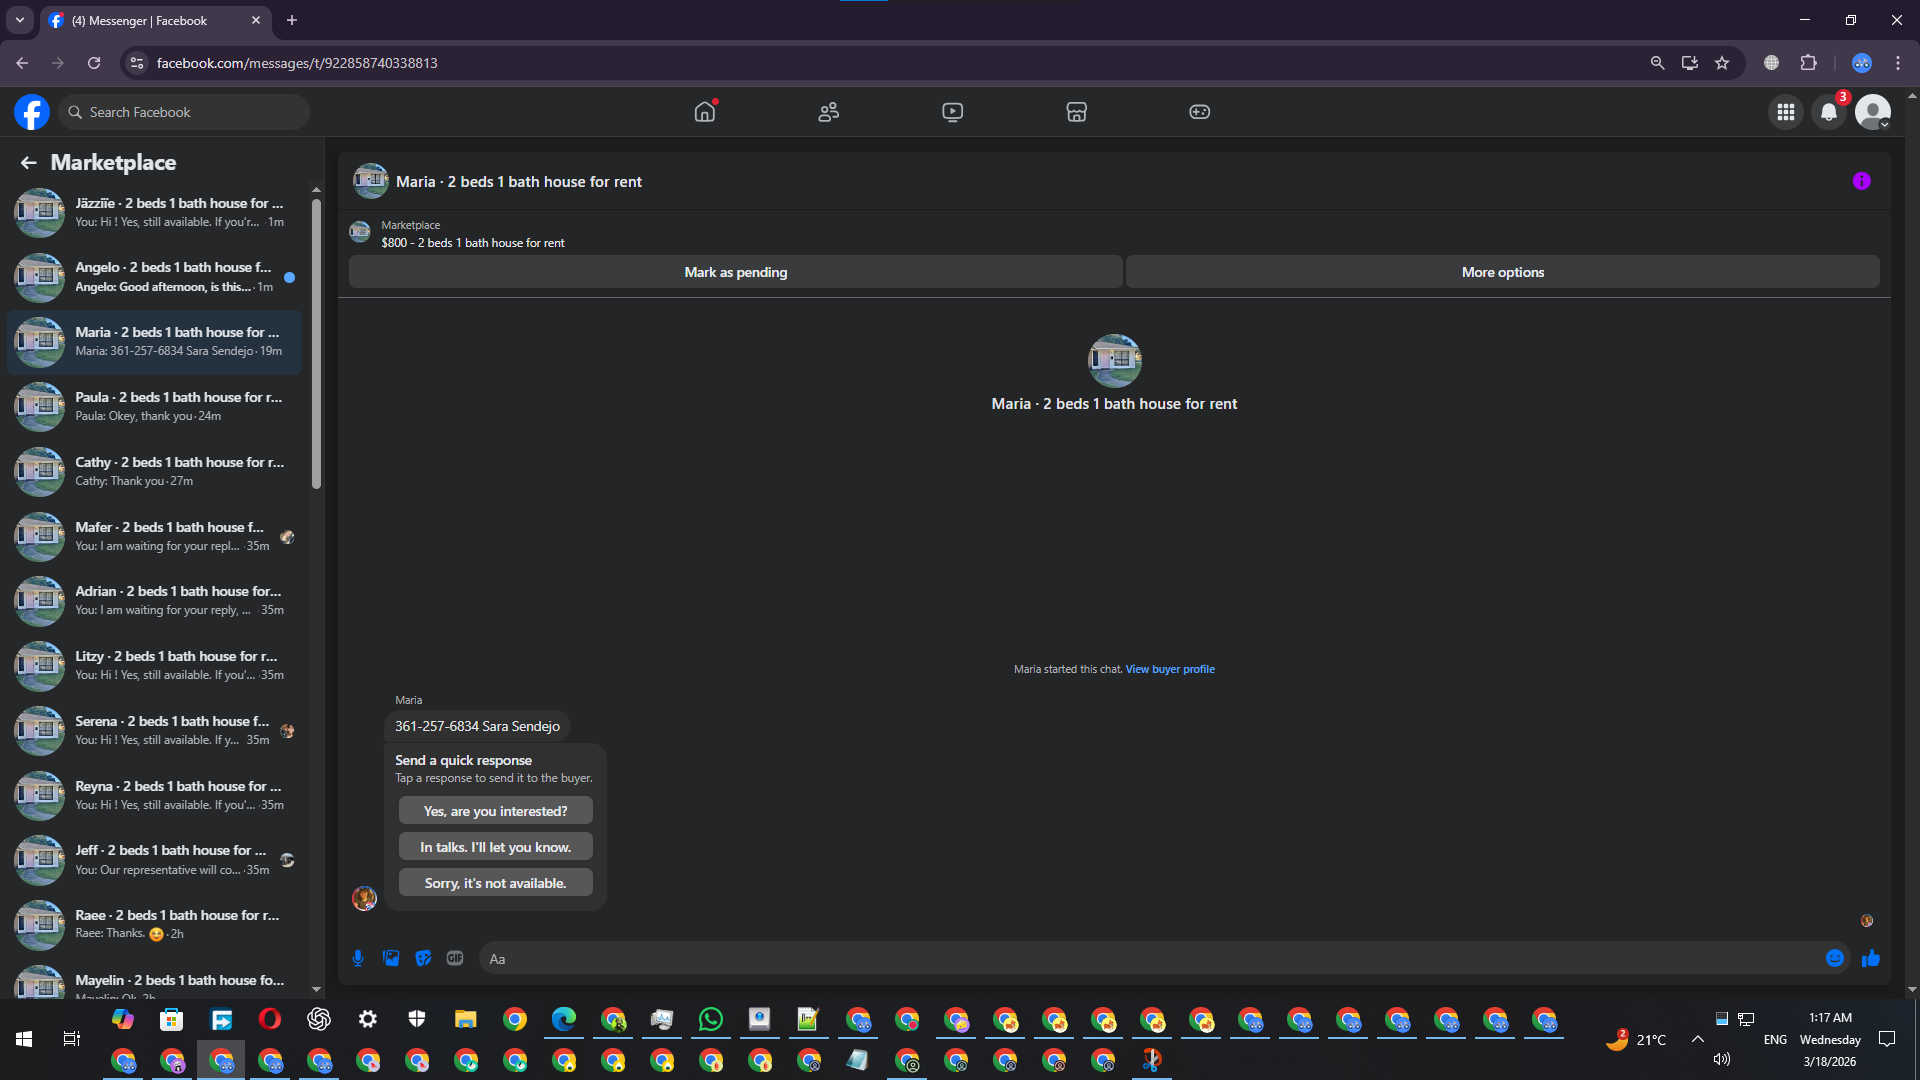Open Mafer conversation
The height and width of the screenshot is (1080, 1920).
coord(155,536)
